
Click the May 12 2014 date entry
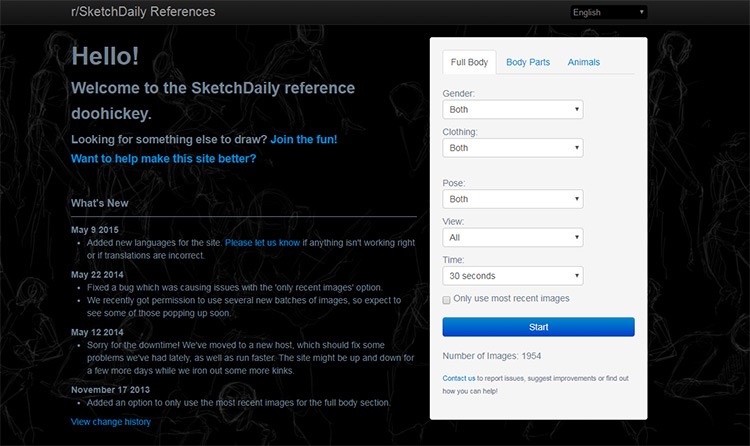click(97, 332)
